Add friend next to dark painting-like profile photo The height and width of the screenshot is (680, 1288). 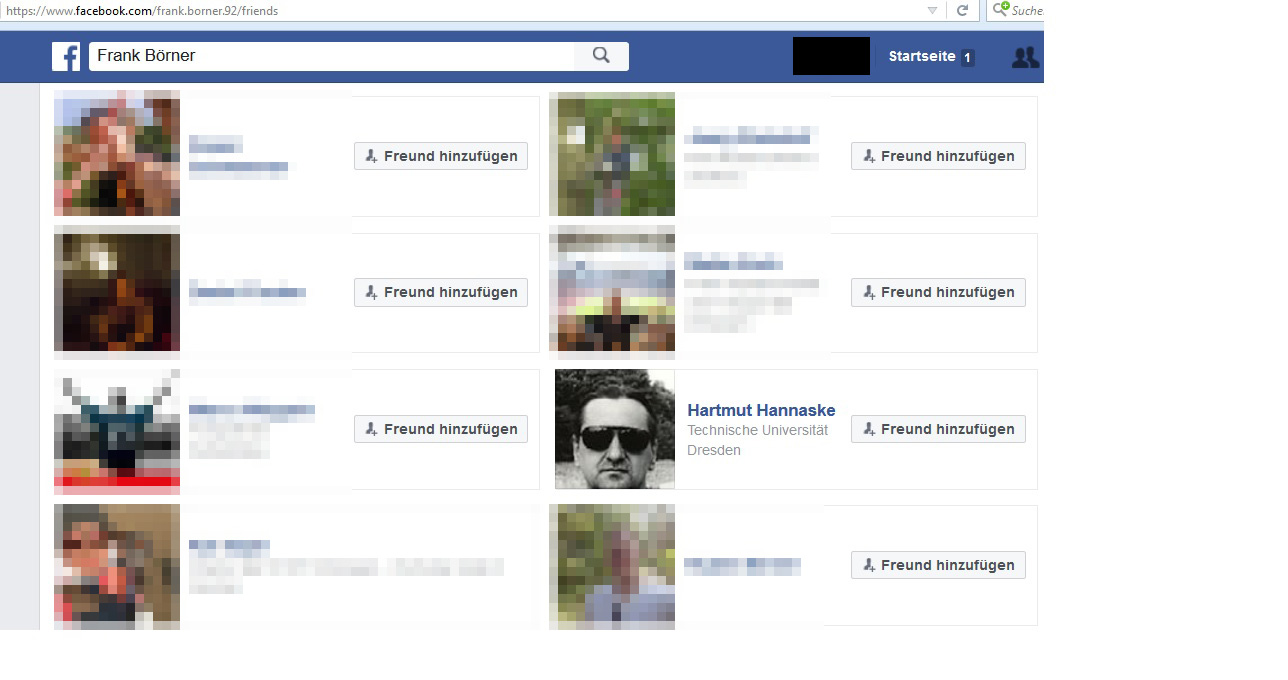tap(440, 293)
